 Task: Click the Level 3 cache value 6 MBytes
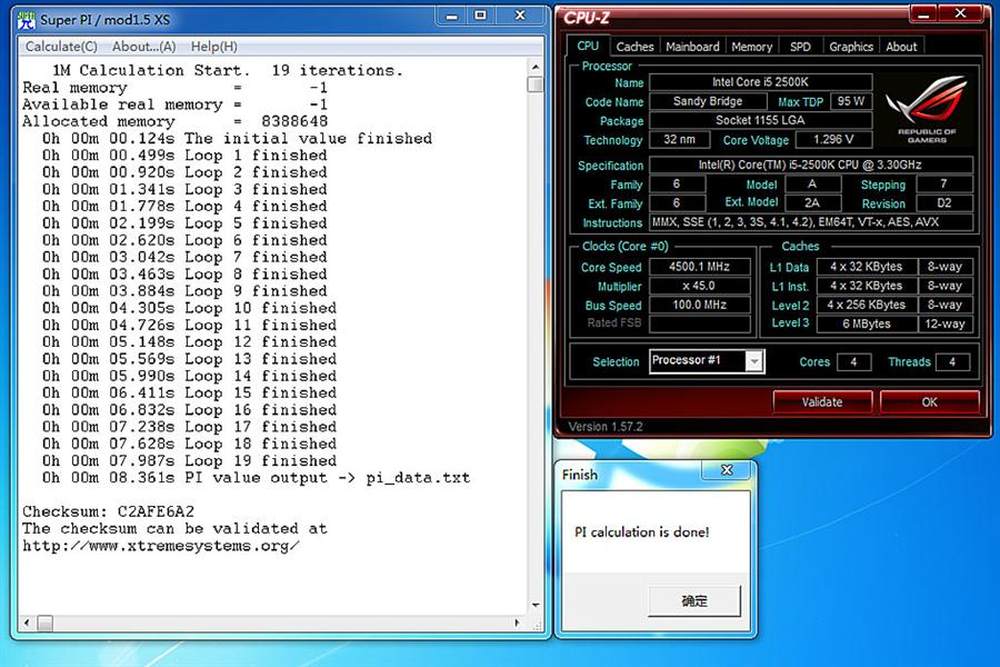(866, 324)
